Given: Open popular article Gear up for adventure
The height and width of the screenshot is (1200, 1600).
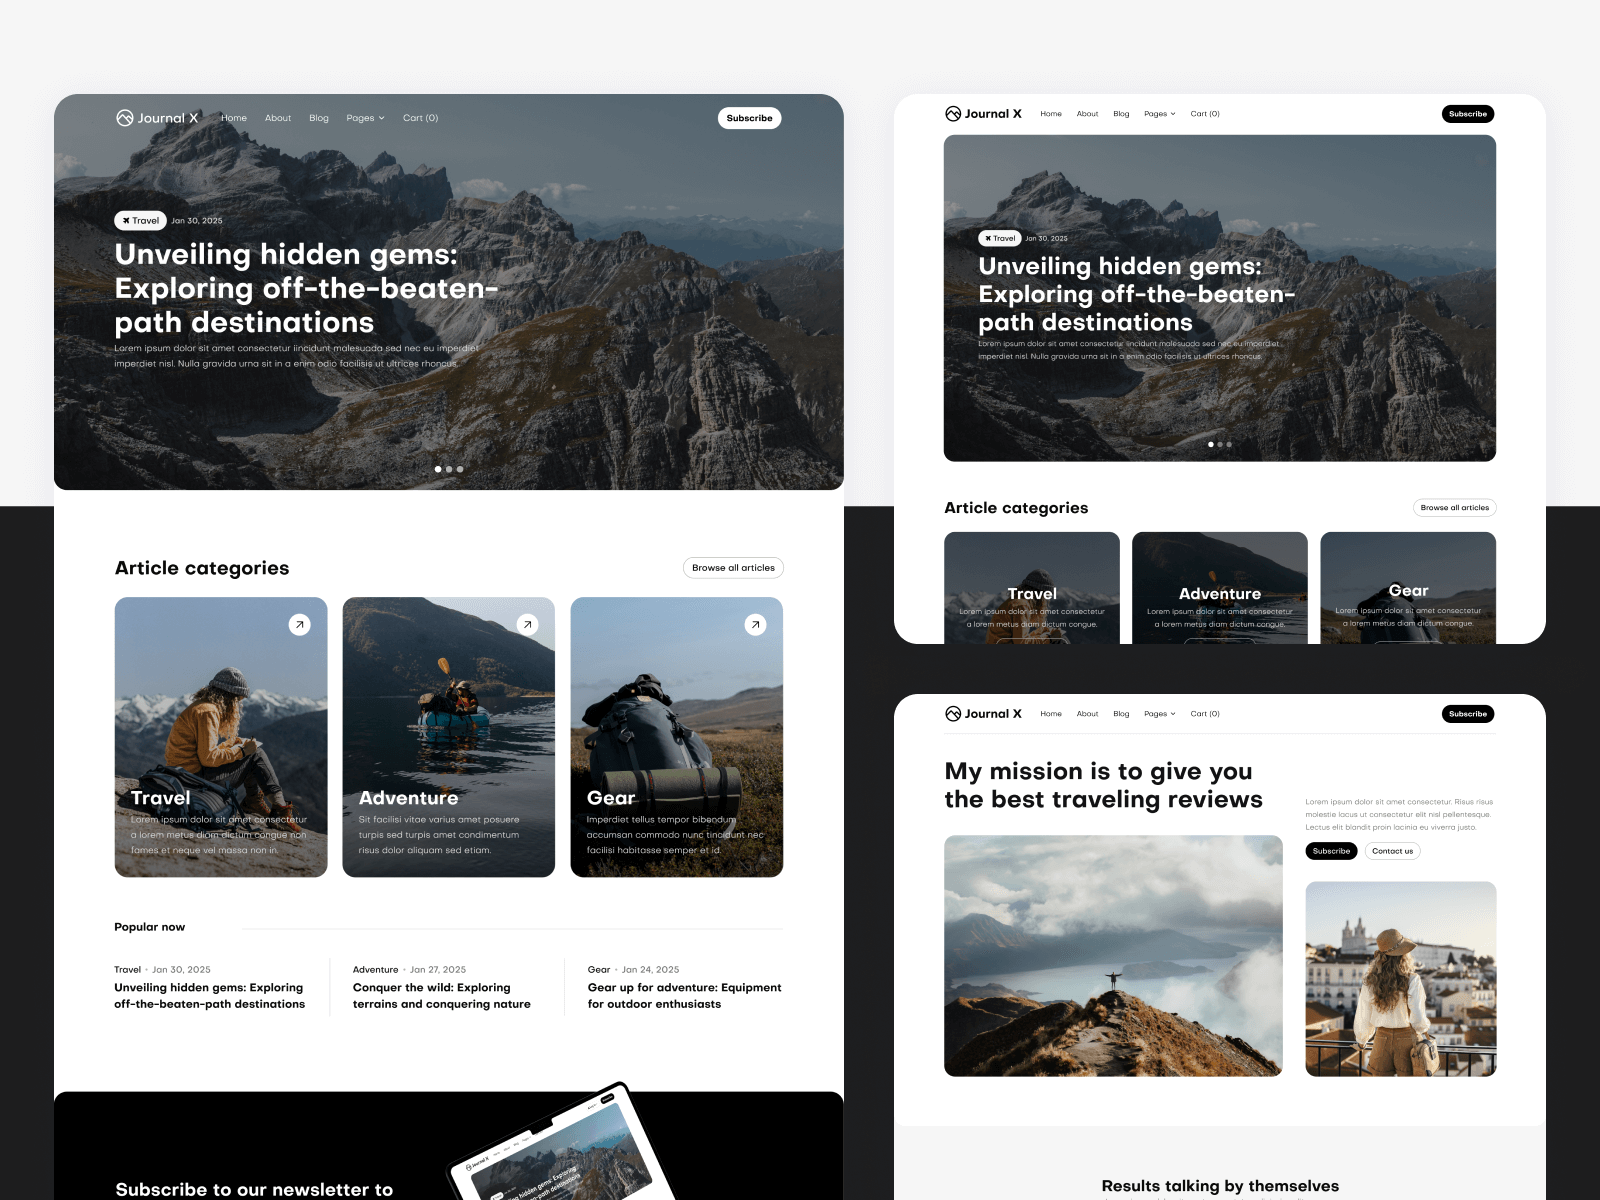Looking at the screenshot, I should pos(685,996).
